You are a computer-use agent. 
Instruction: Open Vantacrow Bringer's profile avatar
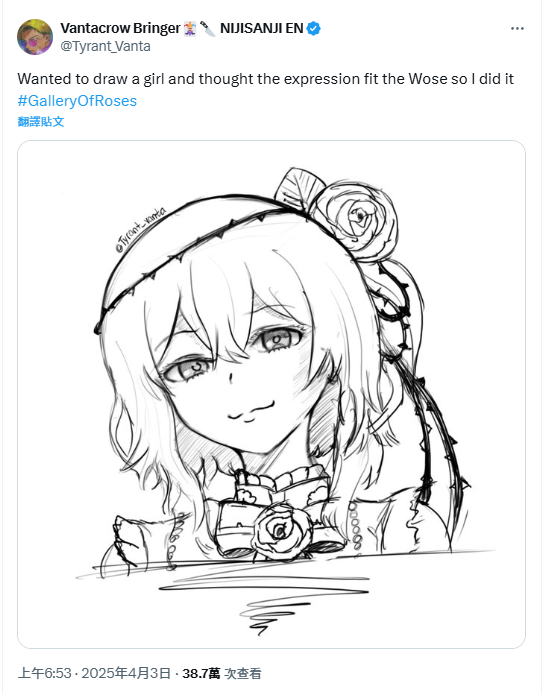point(35,37)
